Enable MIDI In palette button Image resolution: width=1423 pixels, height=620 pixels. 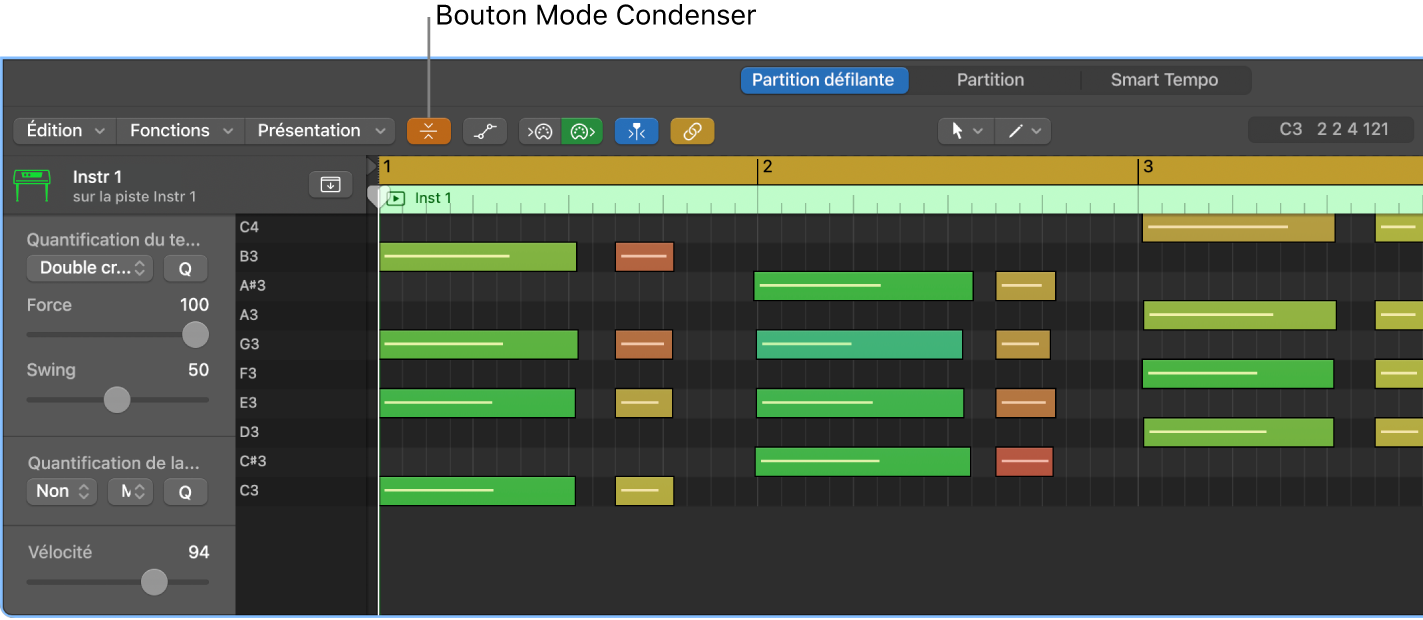click(x=540, y=131)
